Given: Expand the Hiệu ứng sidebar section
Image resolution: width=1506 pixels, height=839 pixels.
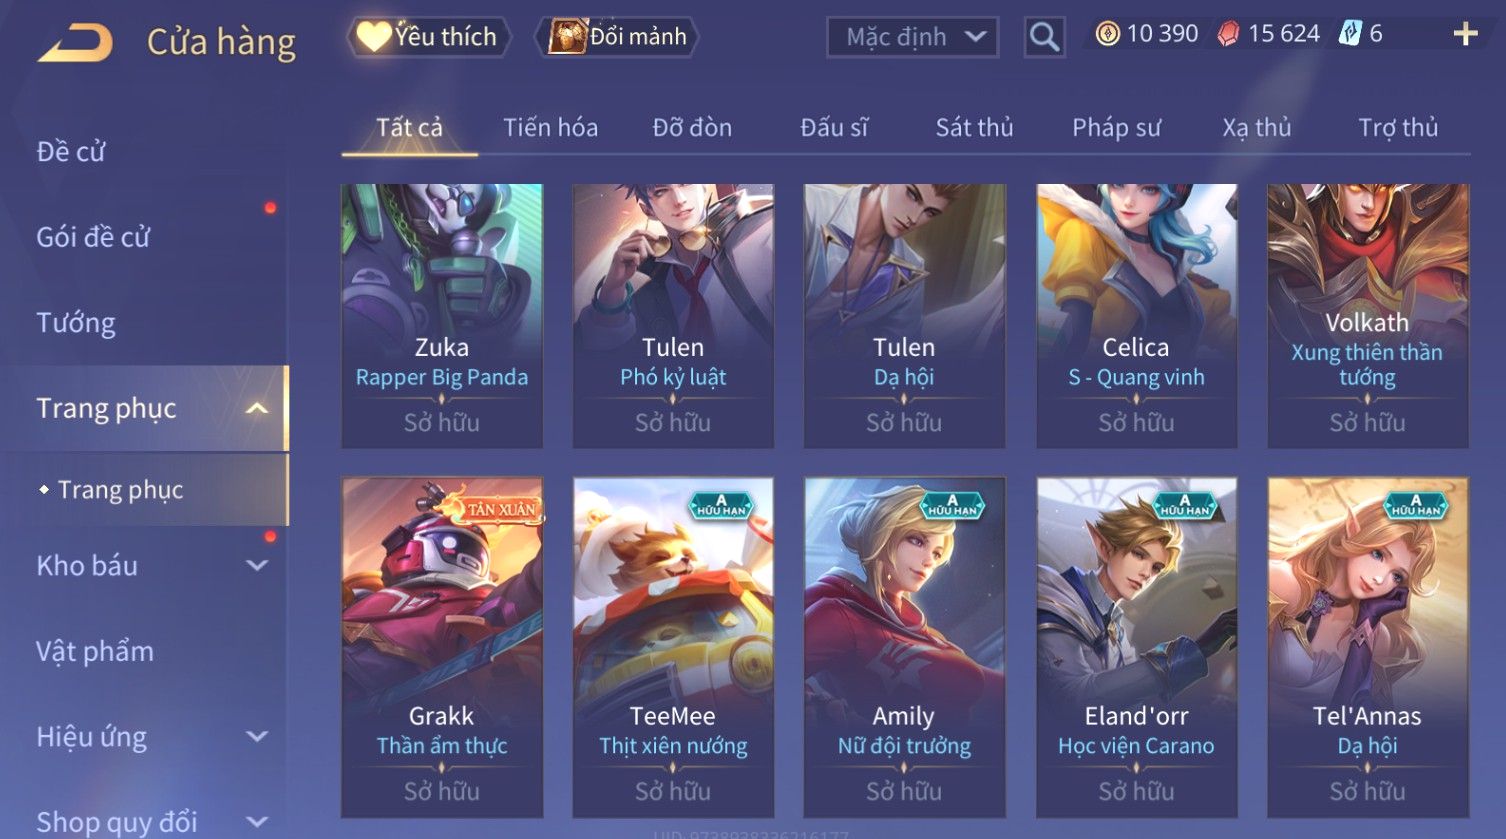Looking at the screenshot, I should tap(257, 737).
